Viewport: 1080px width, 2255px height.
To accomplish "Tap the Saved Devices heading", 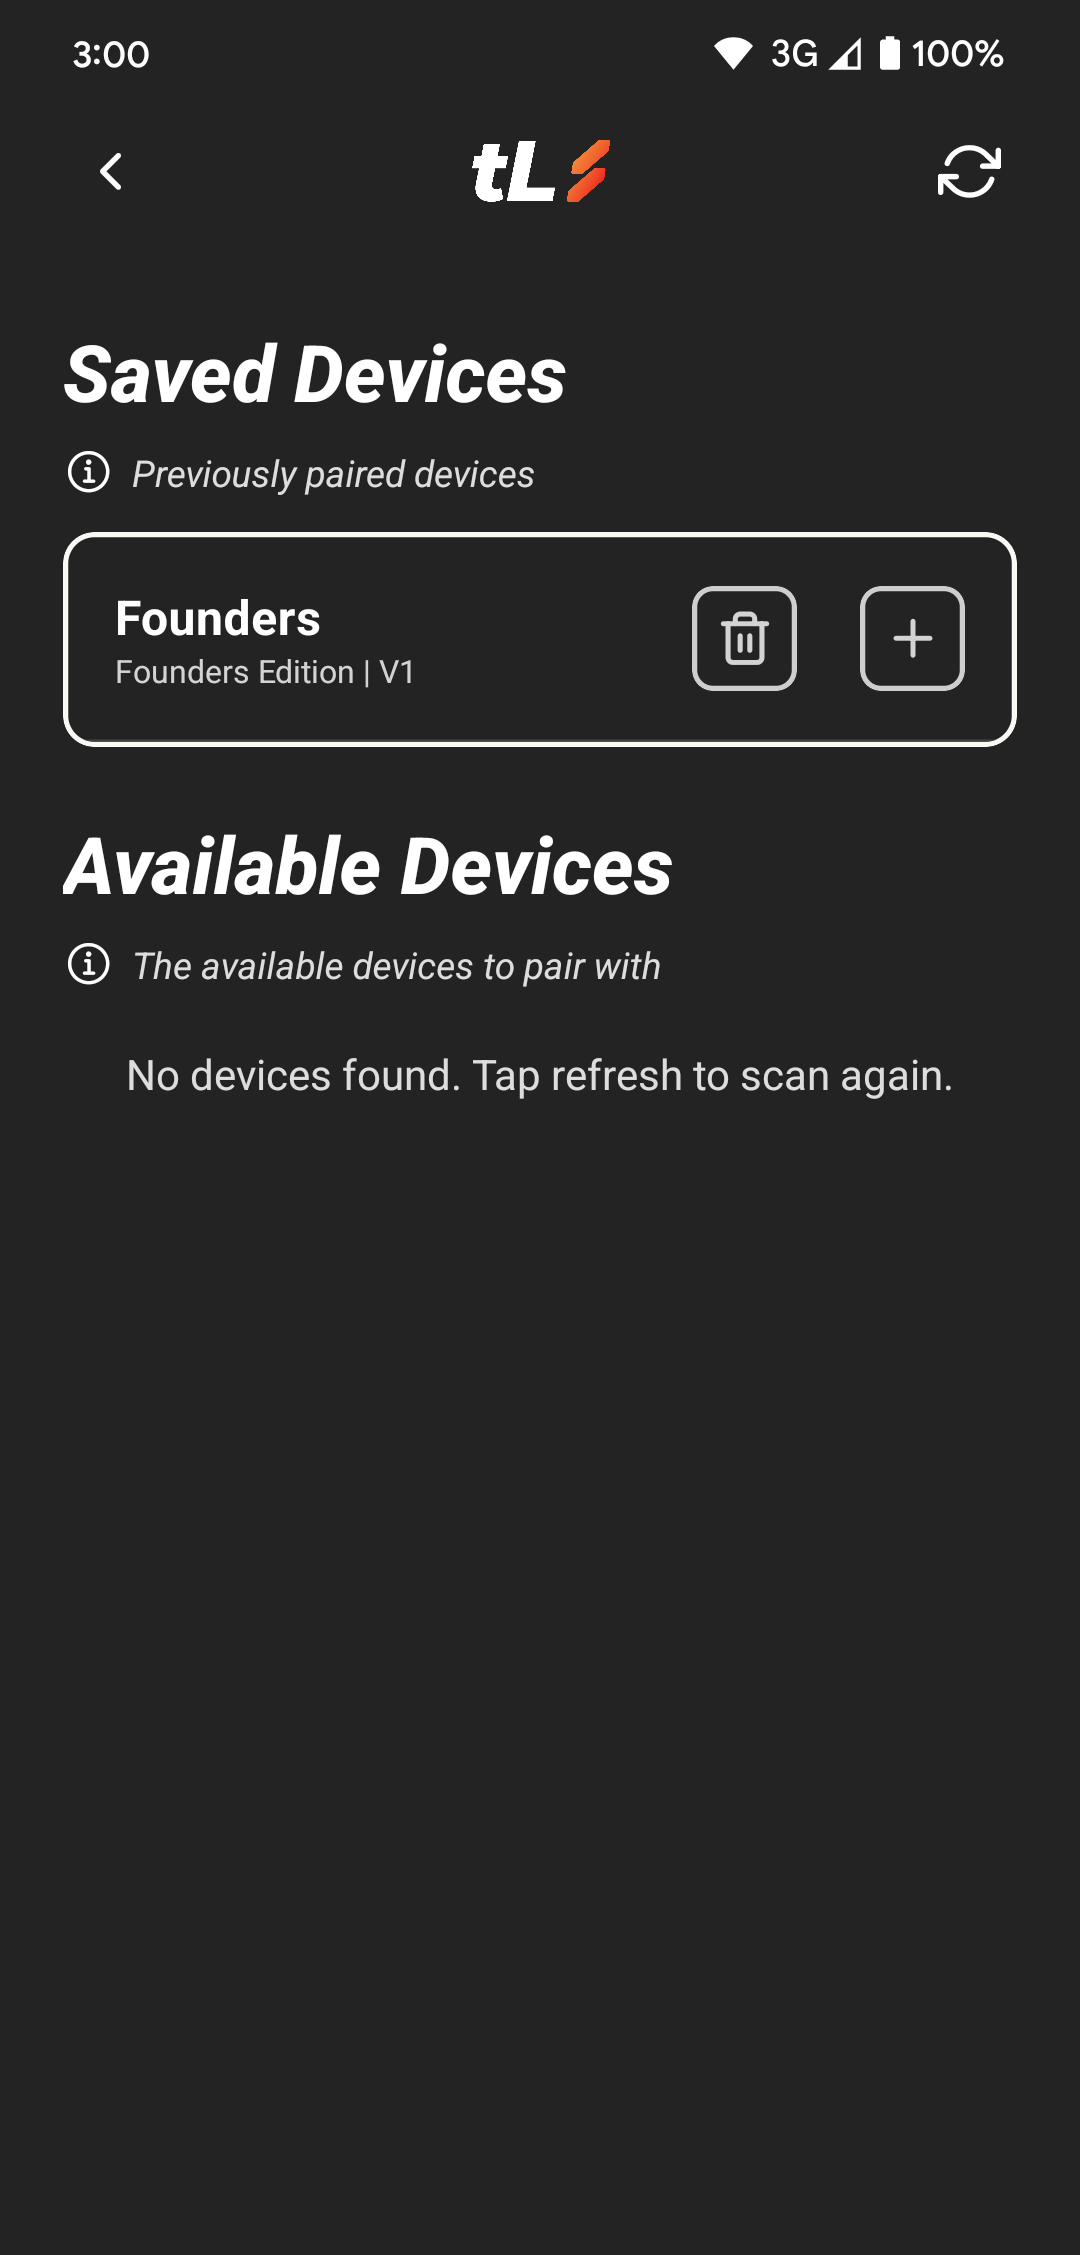I will (315, 374).
